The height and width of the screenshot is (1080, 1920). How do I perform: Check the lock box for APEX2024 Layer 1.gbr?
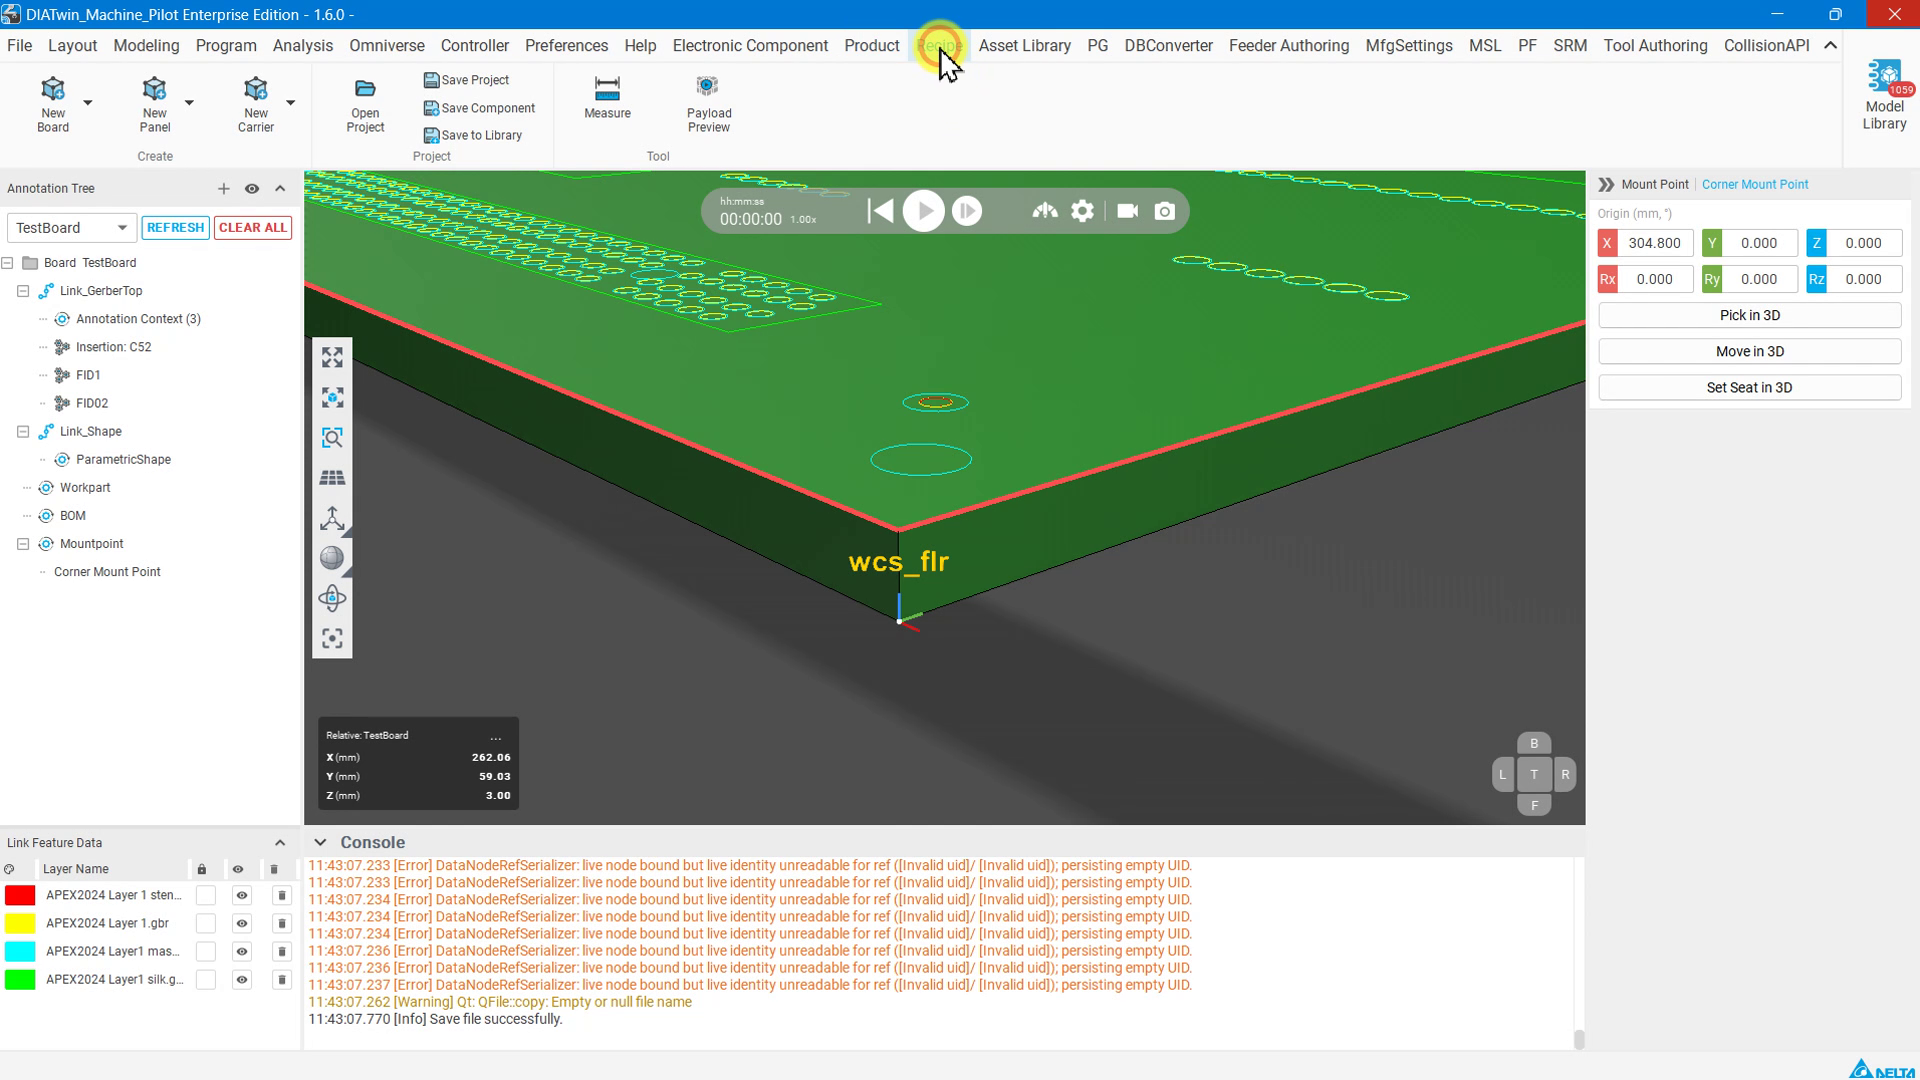[206, 924]
